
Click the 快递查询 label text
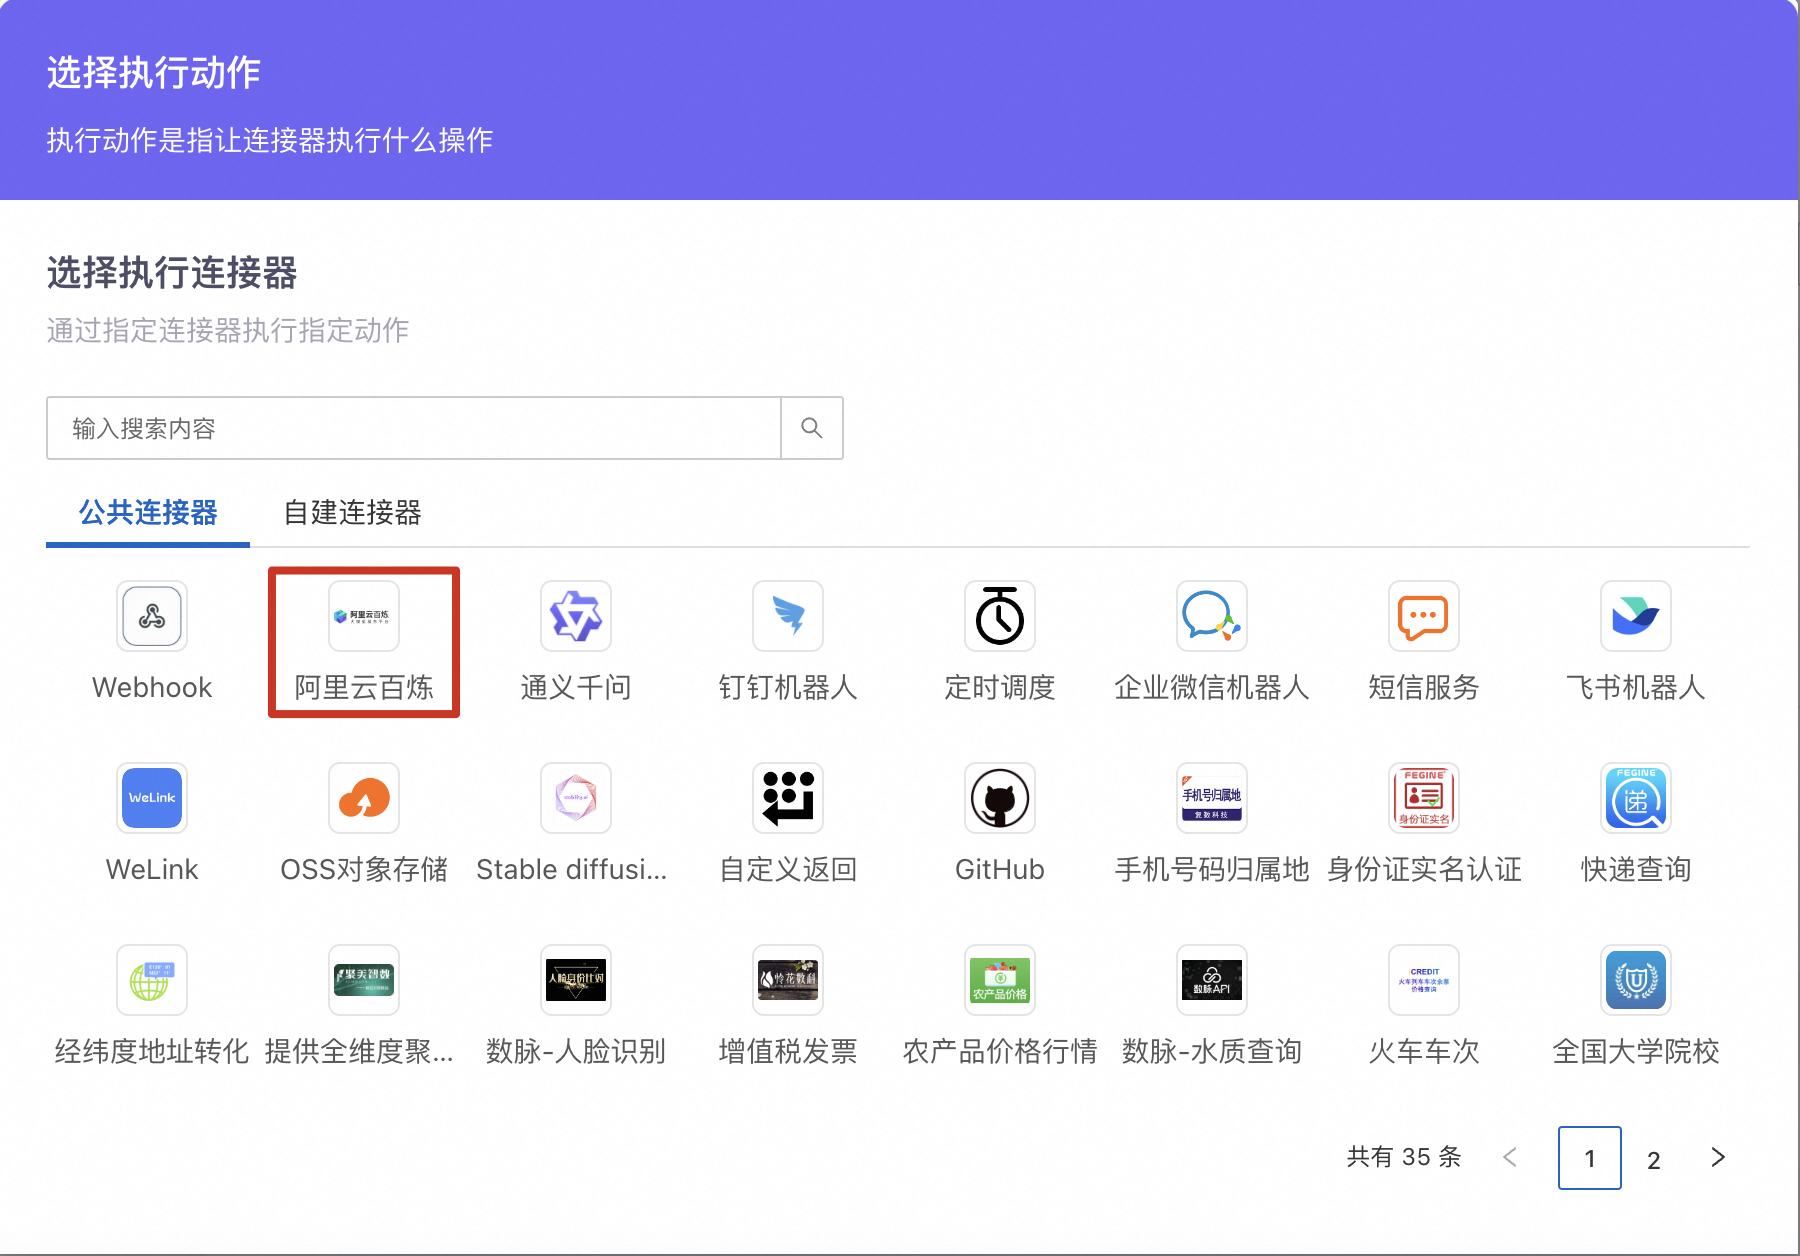[1636, 870]
